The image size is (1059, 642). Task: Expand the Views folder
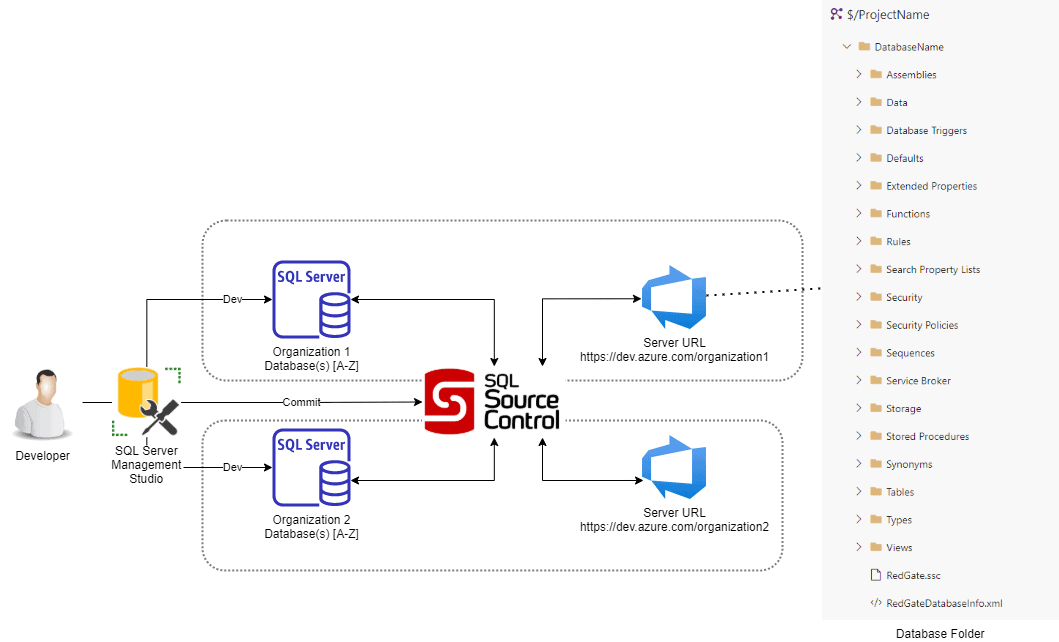[x=858, y=547]
